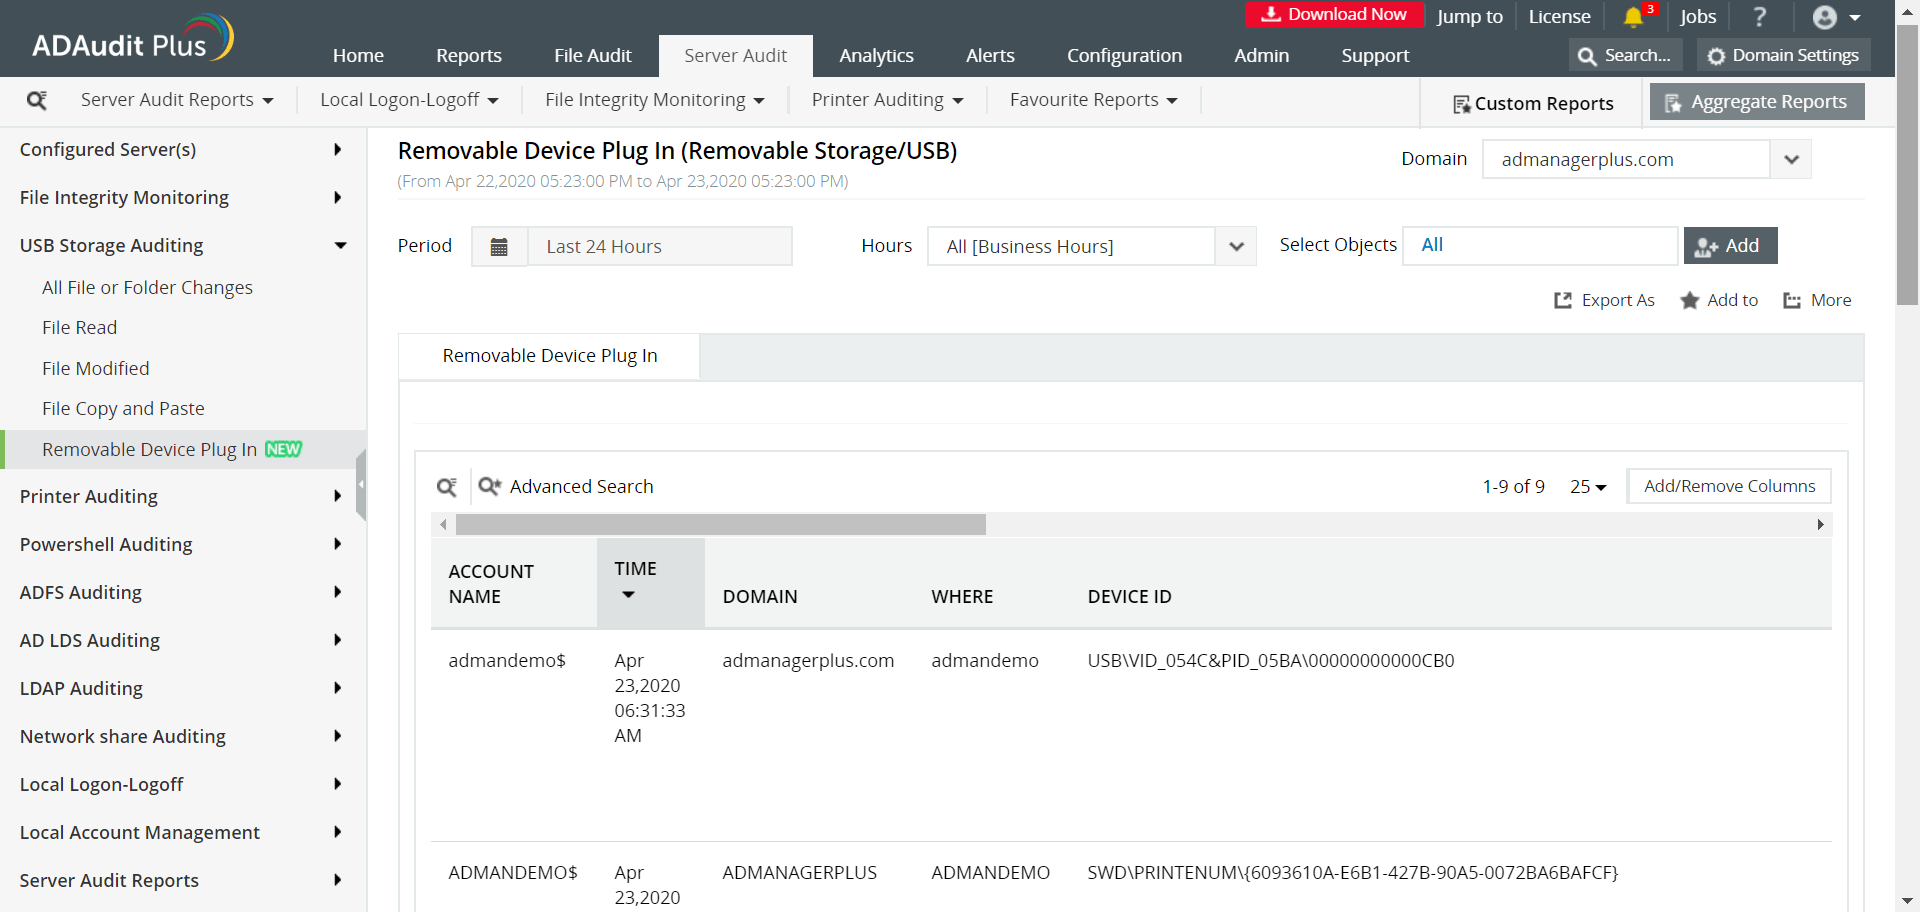Image resolution: width=1920 pixels, height=912 pixels.
Task: Open the More options icon
Action: tap(1791, 300)
